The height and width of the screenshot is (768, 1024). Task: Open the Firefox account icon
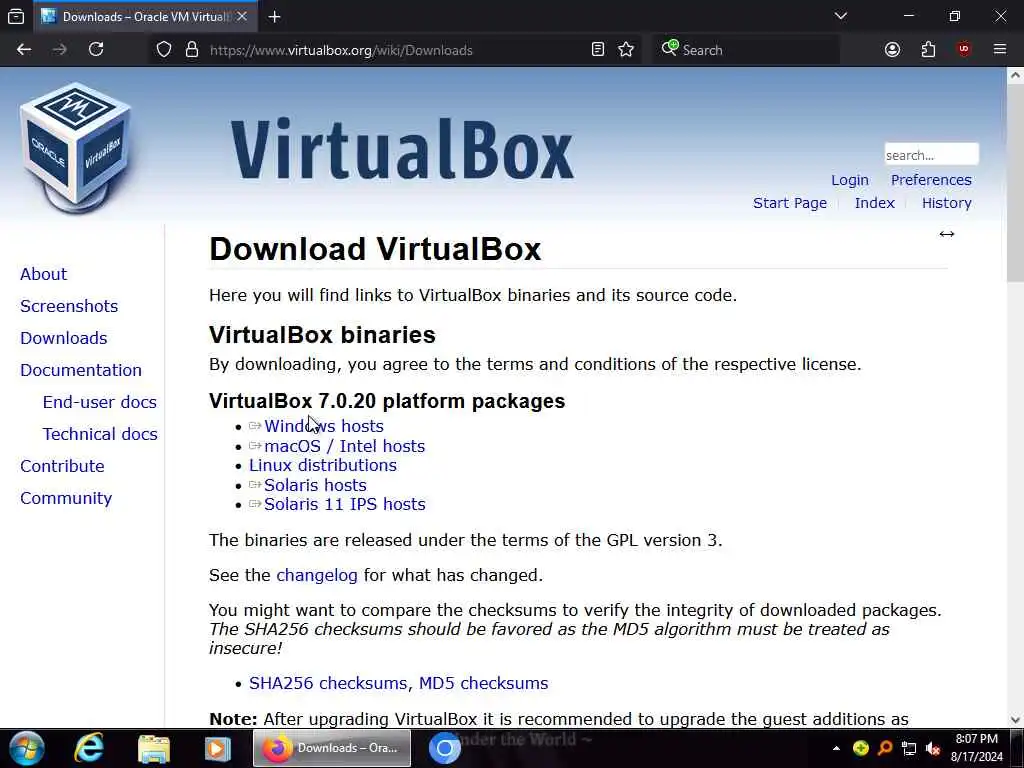pyautogui.click(x=892, y=50)
